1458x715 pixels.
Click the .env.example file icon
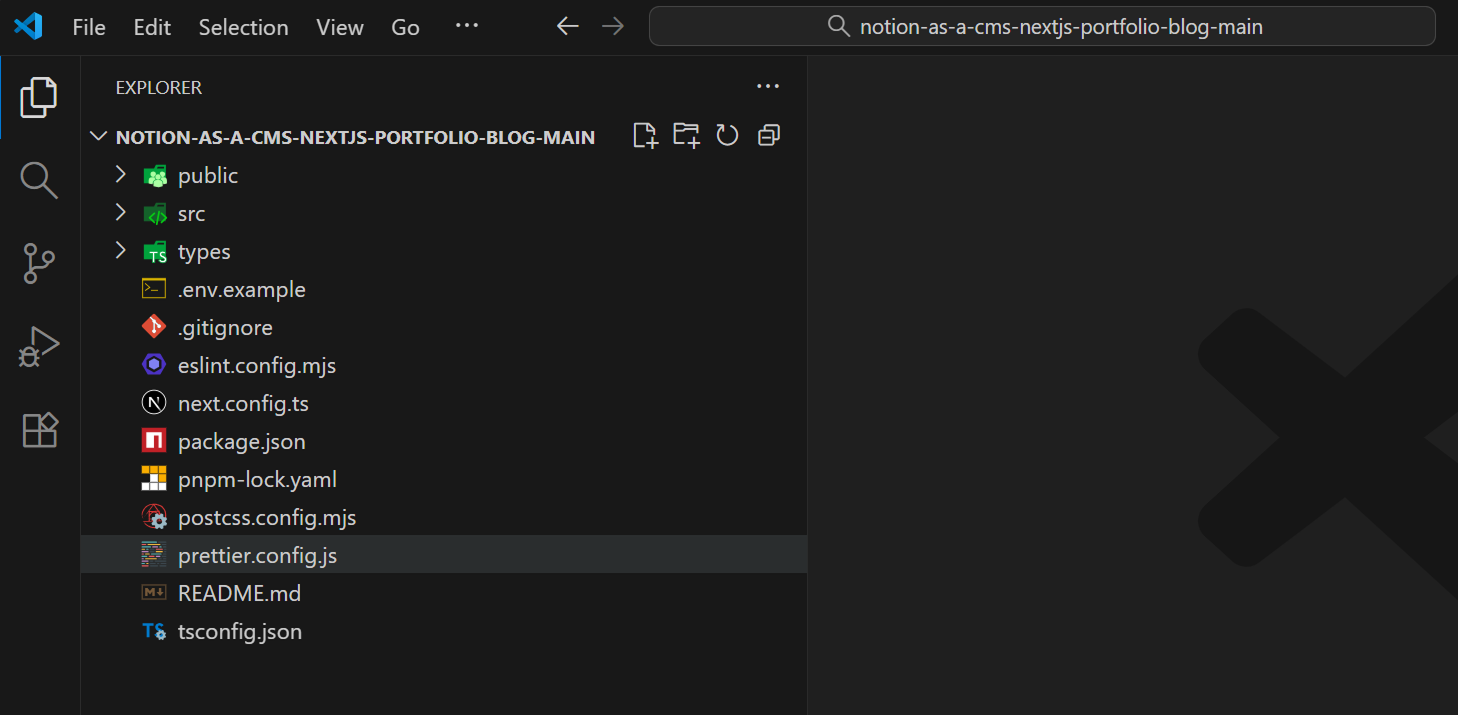154,290
